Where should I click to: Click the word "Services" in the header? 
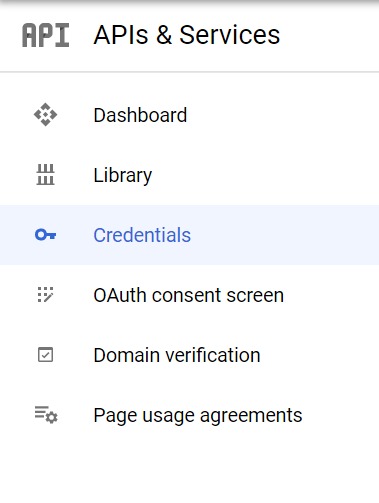click(230, 35)
